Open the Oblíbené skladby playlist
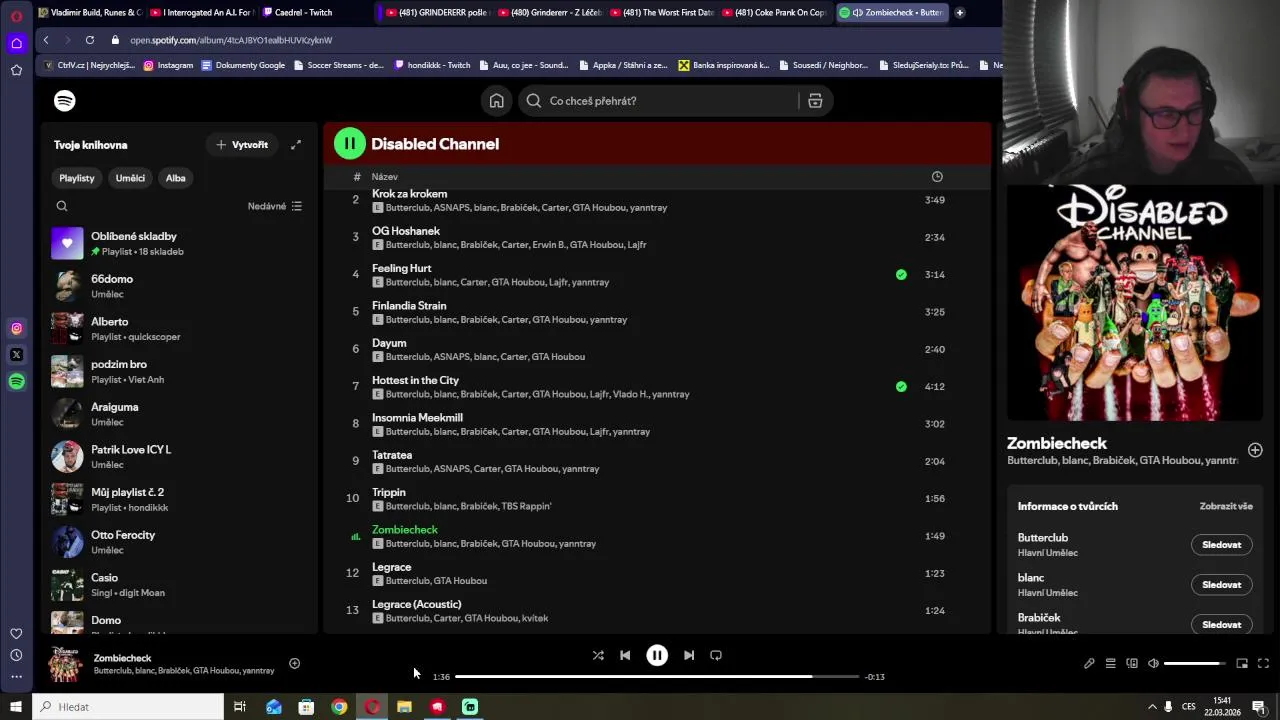Viewport: 1280px width, 720px height. click(180, 243)
